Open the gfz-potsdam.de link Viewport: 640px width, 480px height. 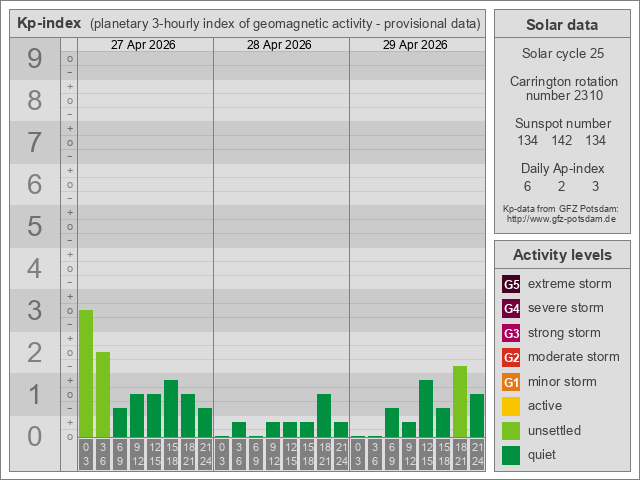[x=561, y=219]
